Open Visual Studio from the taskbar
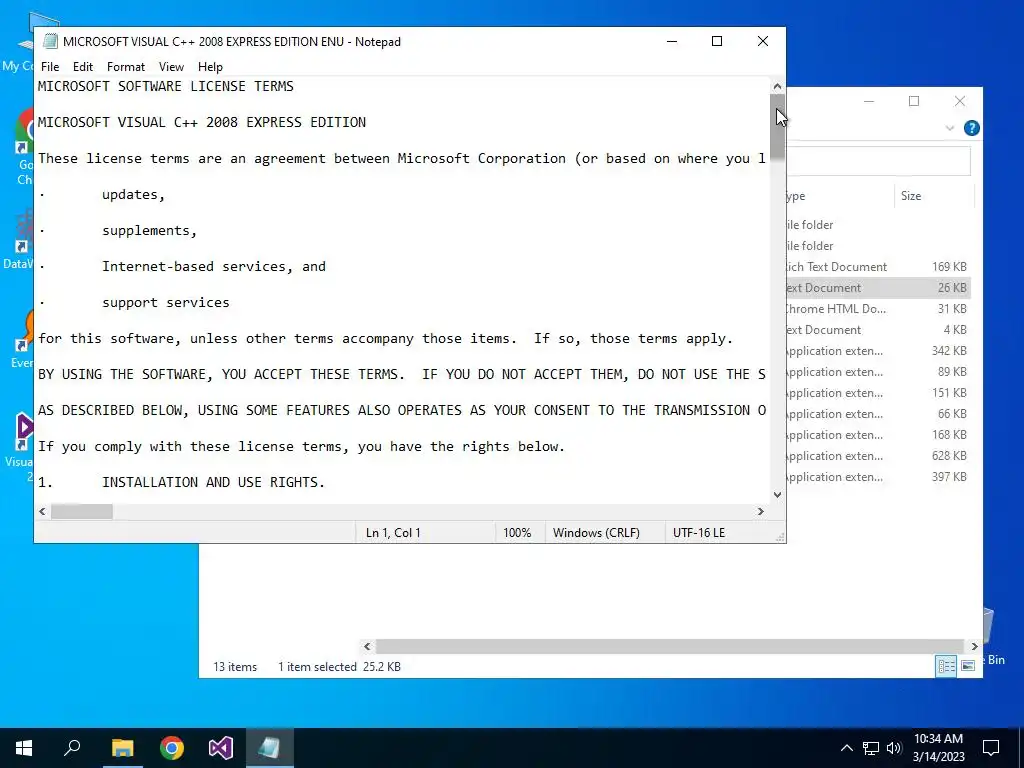Viewport: 1024px width, 768px height. click(221, 748)
